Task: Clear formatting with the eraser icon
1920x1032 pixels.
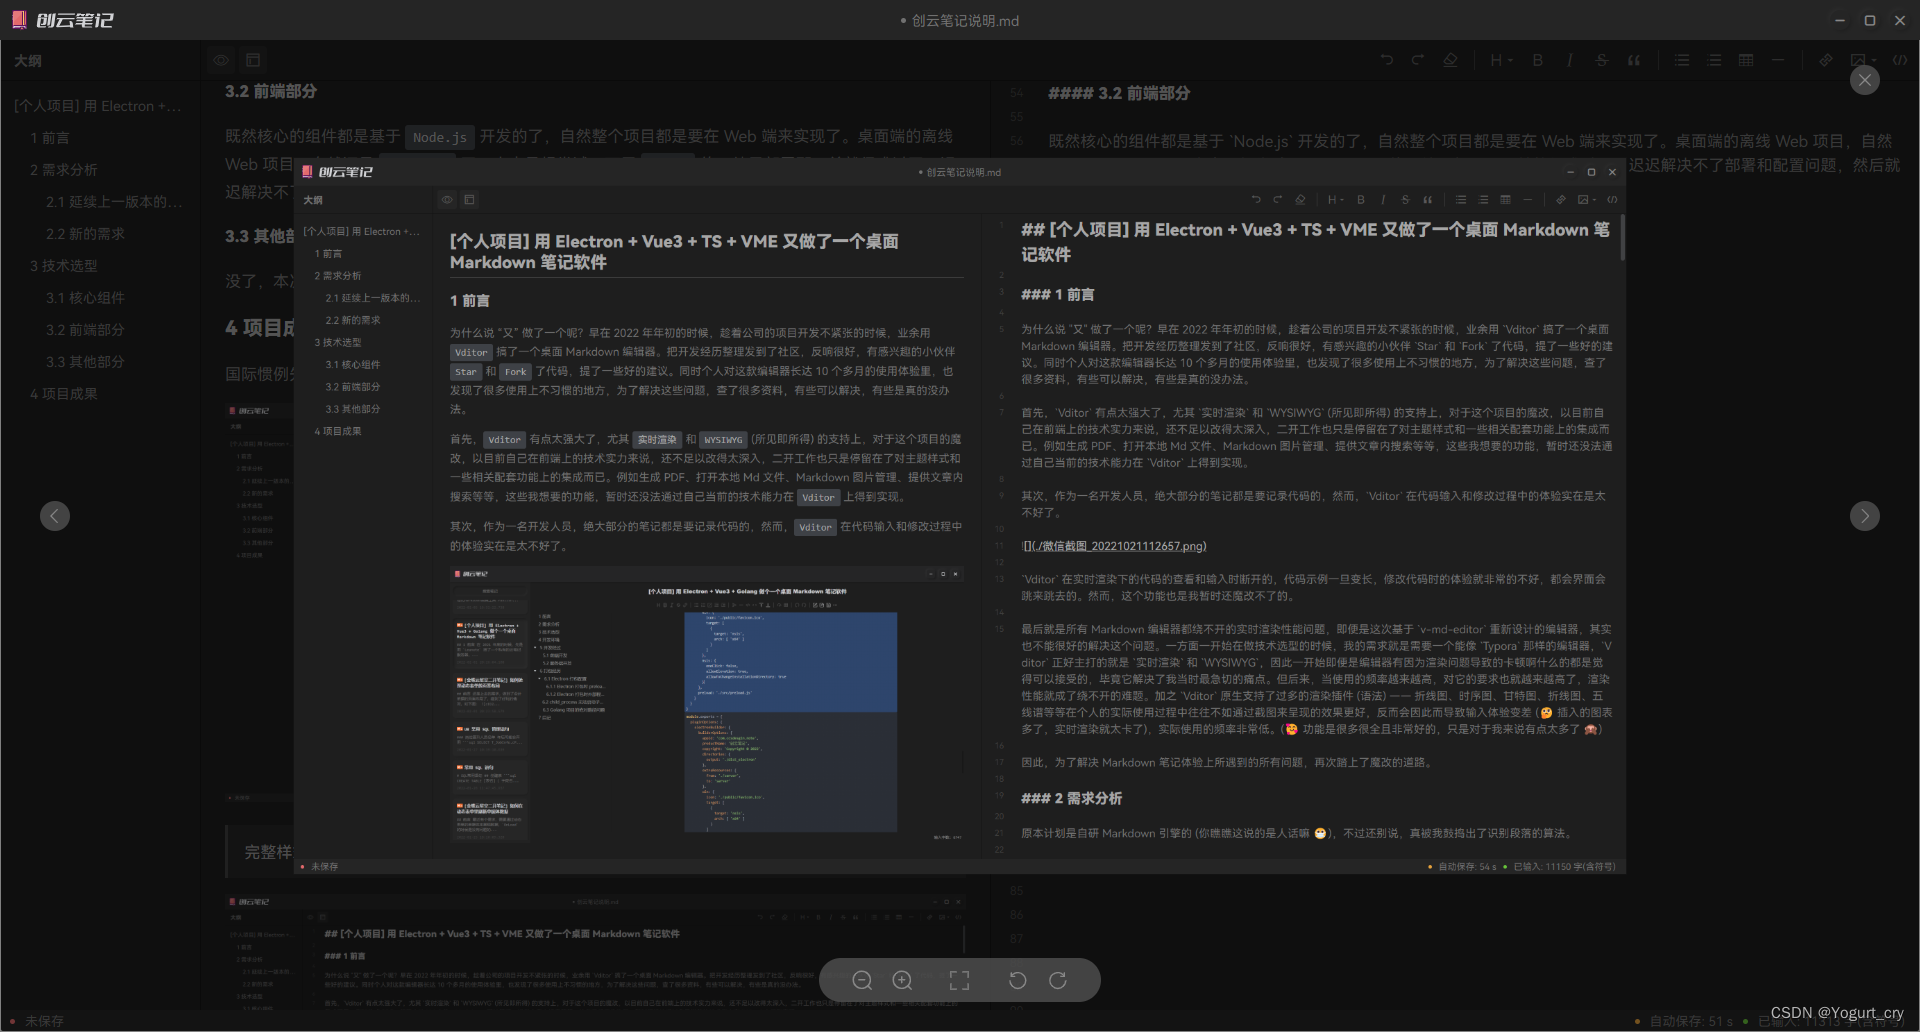Action: 1450,60
